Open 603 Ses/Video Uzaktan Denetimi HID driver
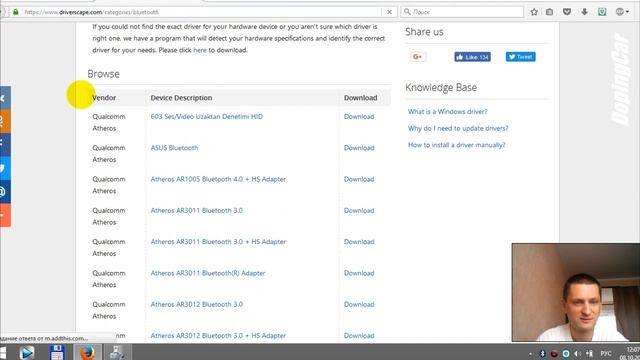The image size is (640, 360). 207,116
